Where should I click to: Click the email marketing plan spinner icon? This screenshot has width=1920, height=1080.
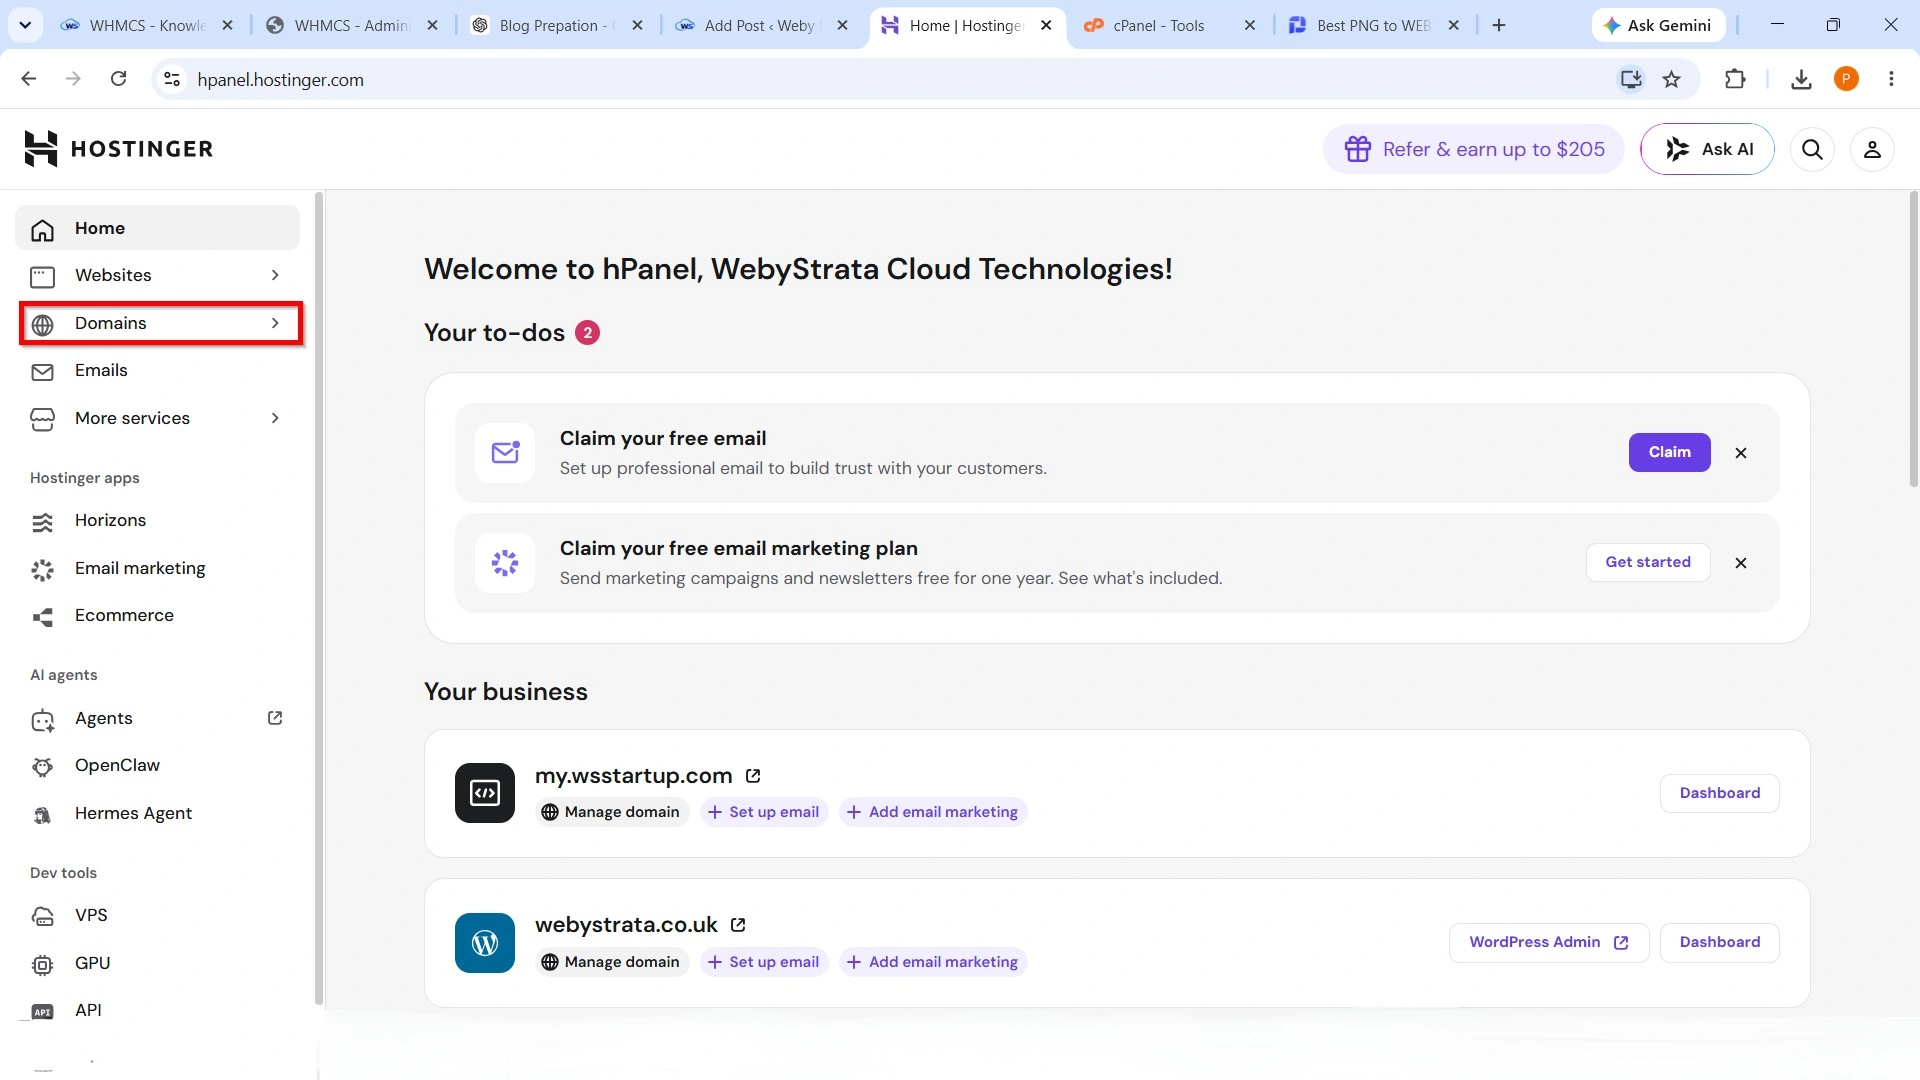point(505,563)
